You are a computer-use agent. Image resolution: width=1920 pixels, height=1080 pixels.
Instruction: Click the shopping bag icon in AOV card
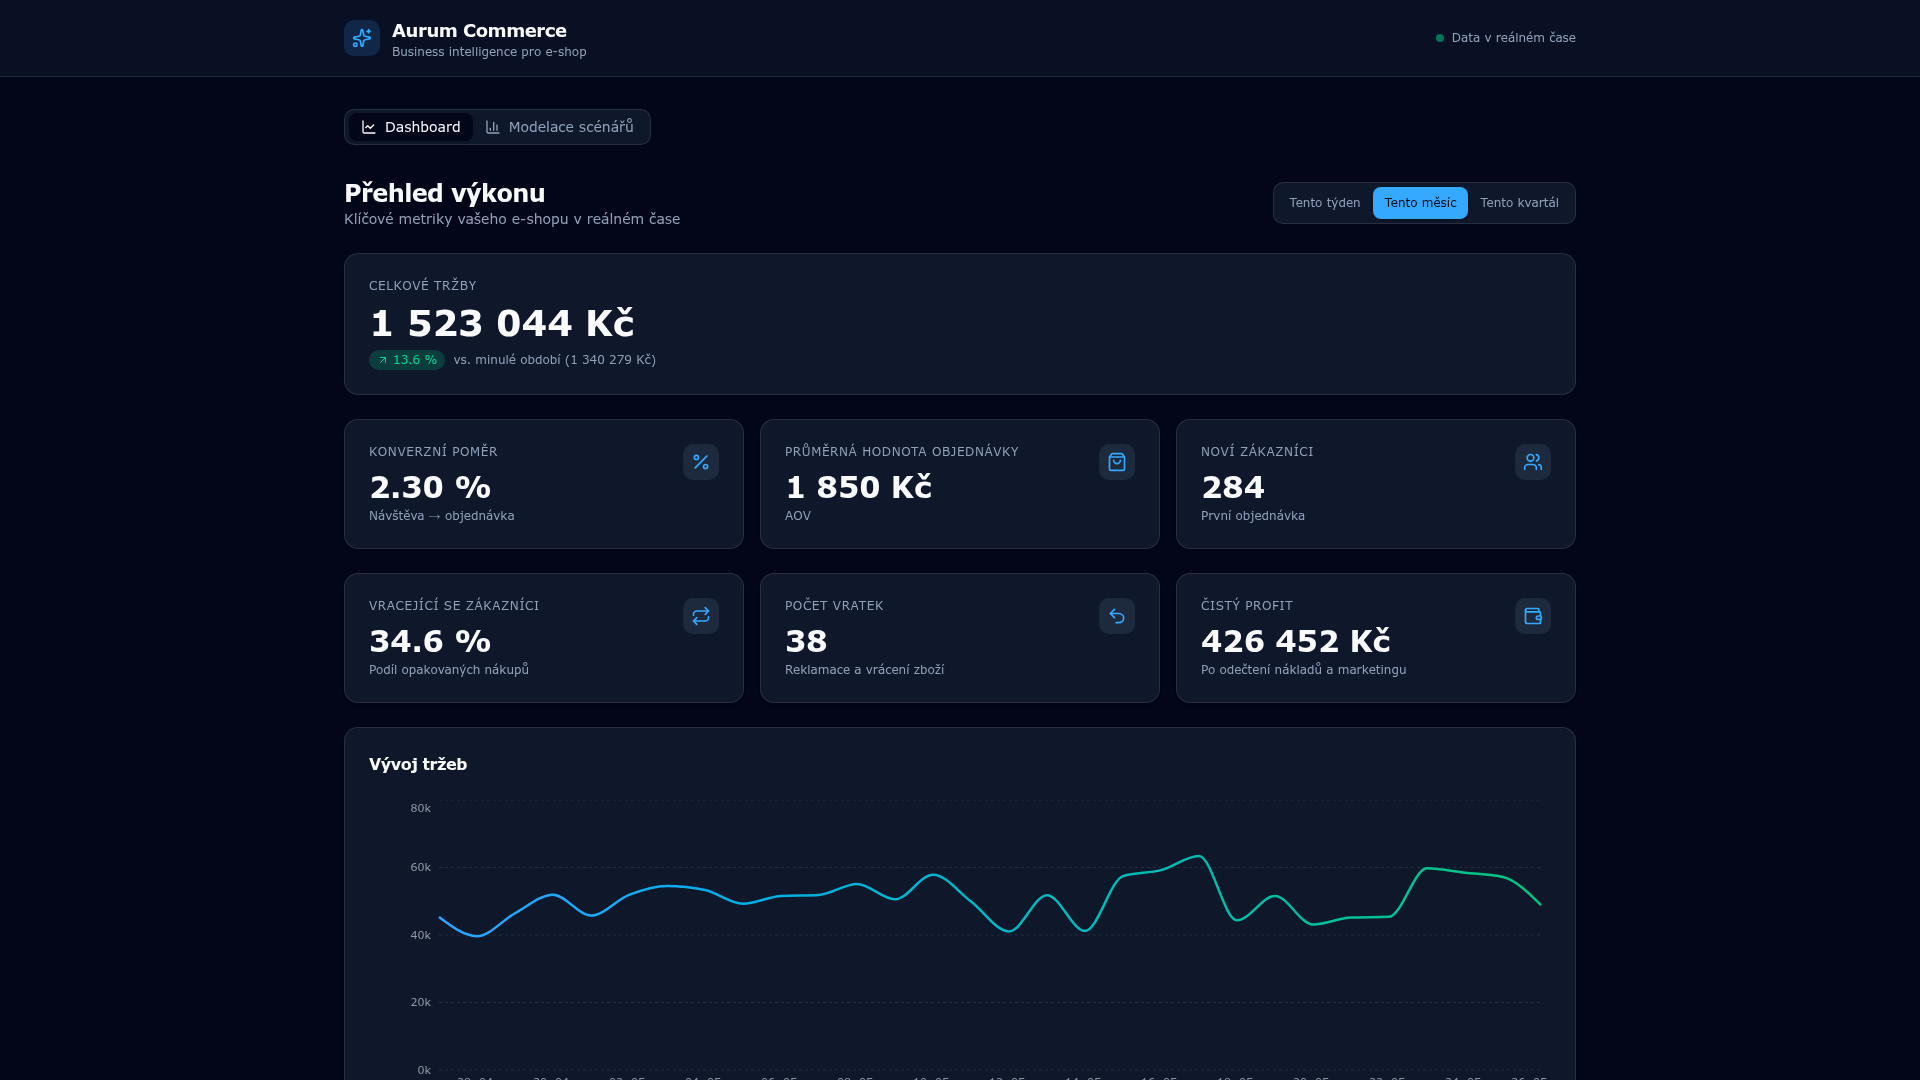1117,462
